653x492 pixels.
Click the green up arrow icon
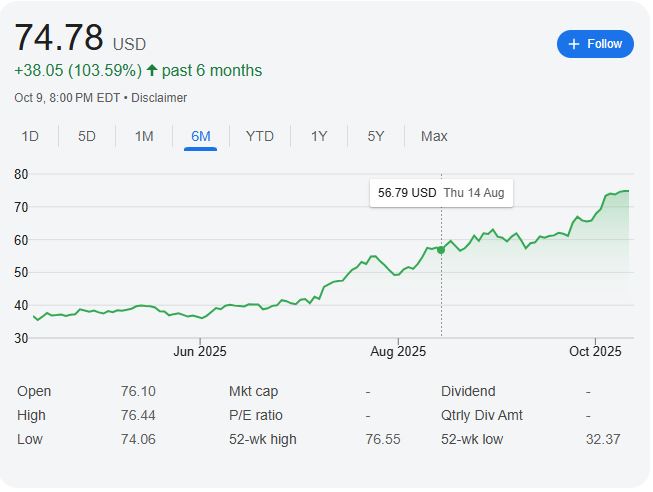(x=152, y=70)
